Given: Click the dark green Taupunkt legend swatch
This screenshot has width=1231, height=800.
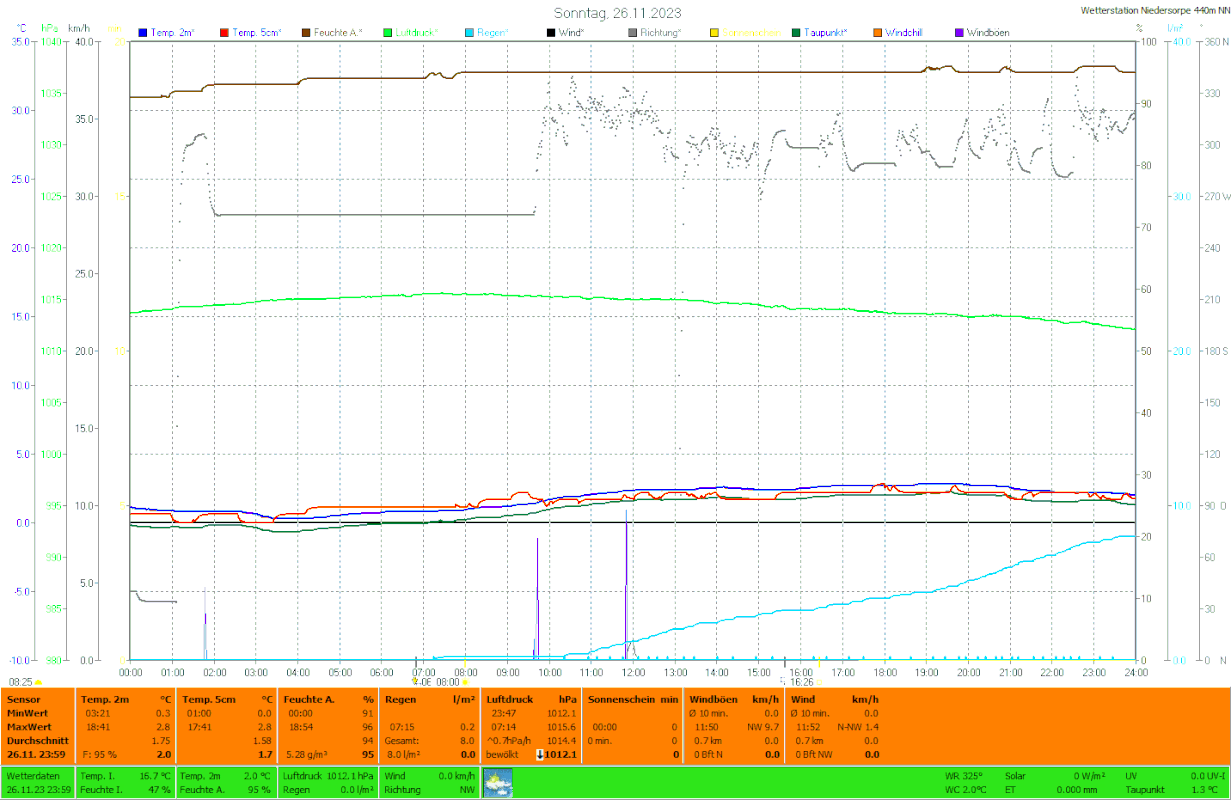Looking at the screenshot, I should (x=795, y=33).
